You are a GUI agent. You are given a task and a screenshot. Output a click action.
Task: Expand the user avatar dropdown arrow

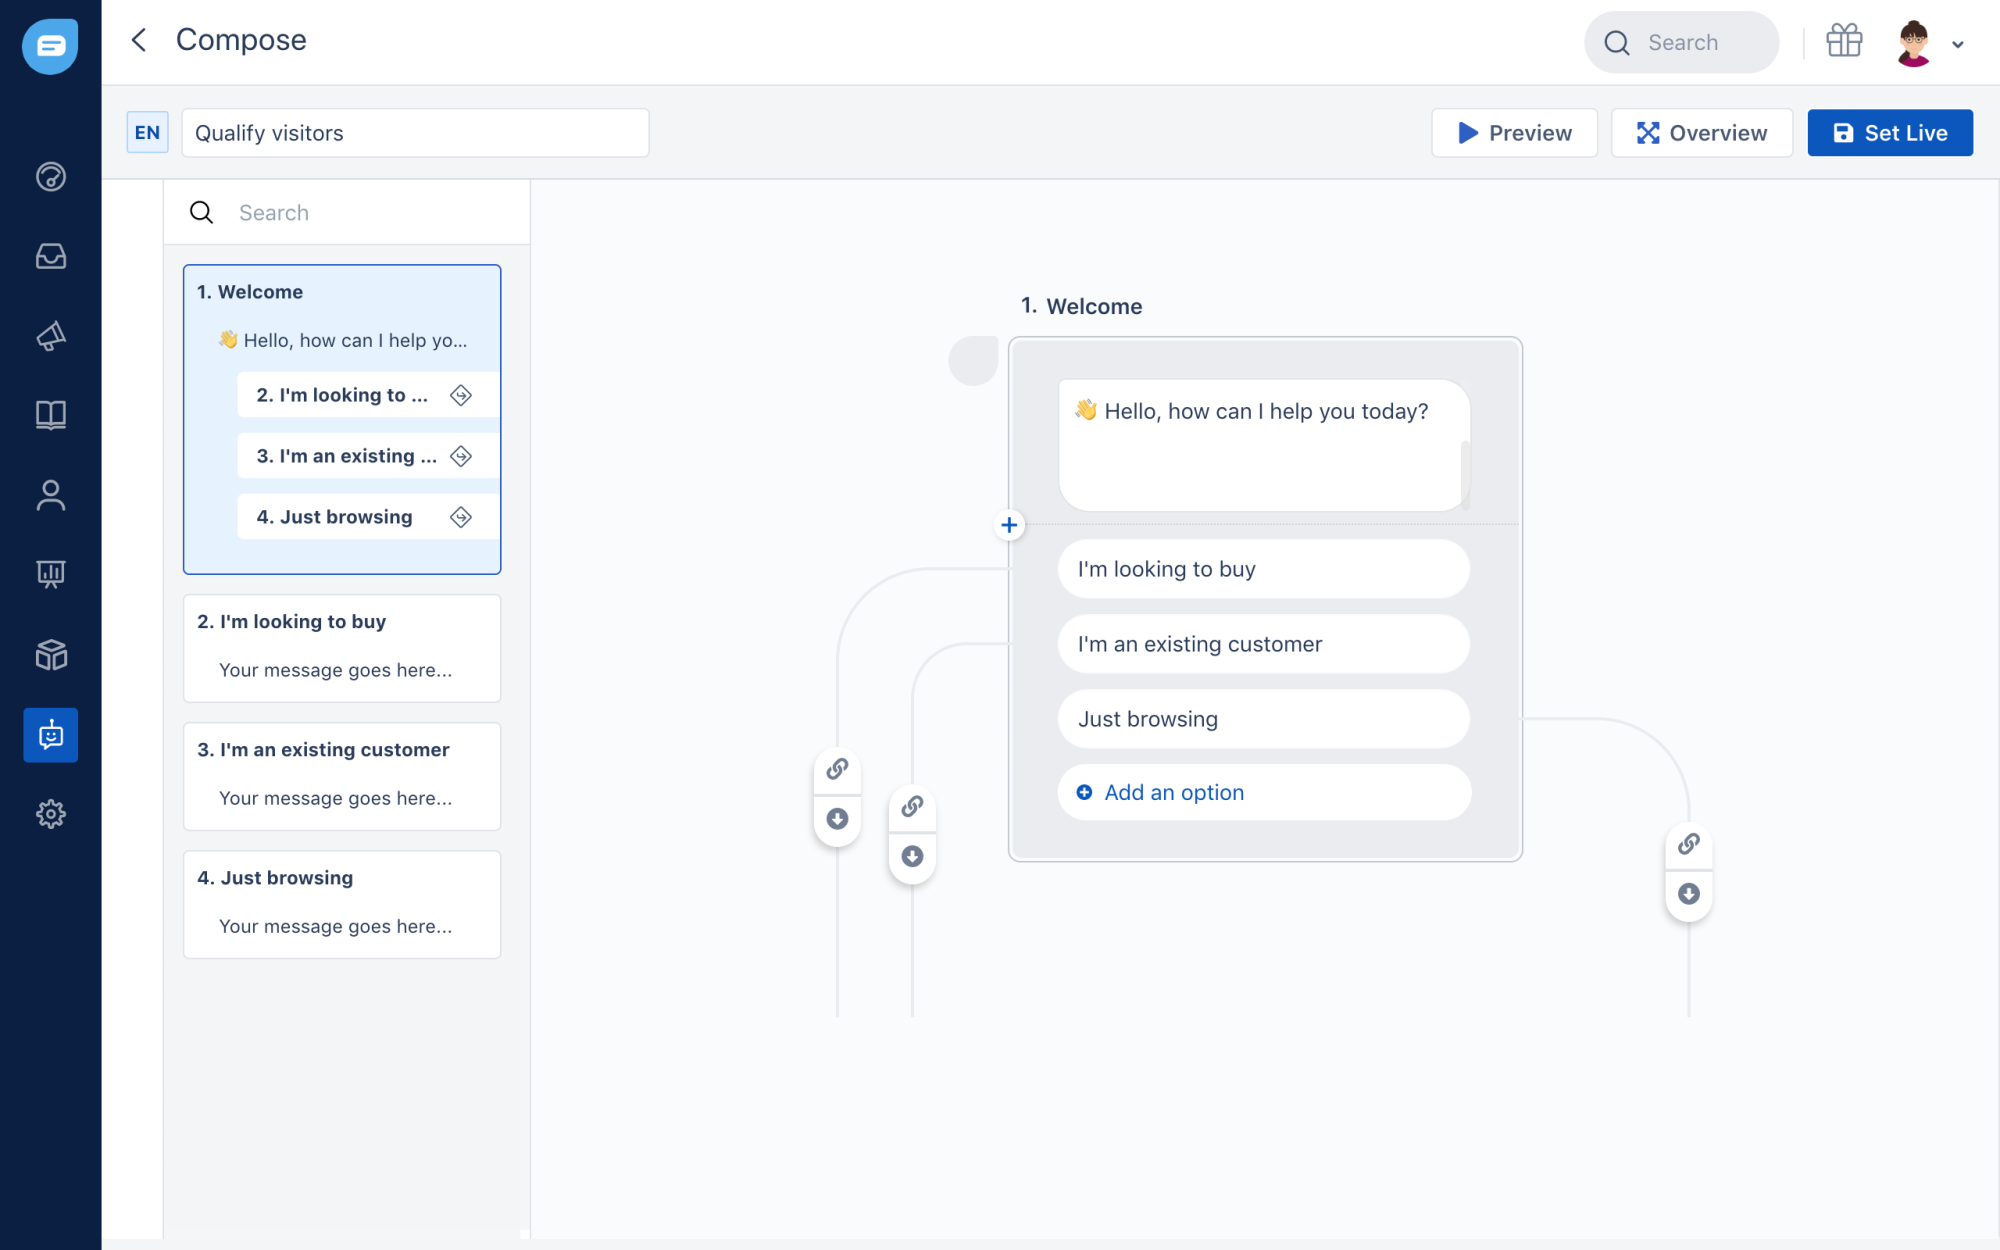[x=1958, y=45]
